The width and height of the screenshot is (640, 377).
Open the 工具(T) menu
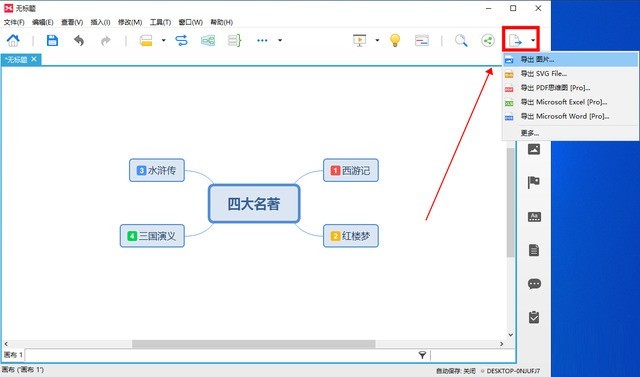tap(160, 22)
